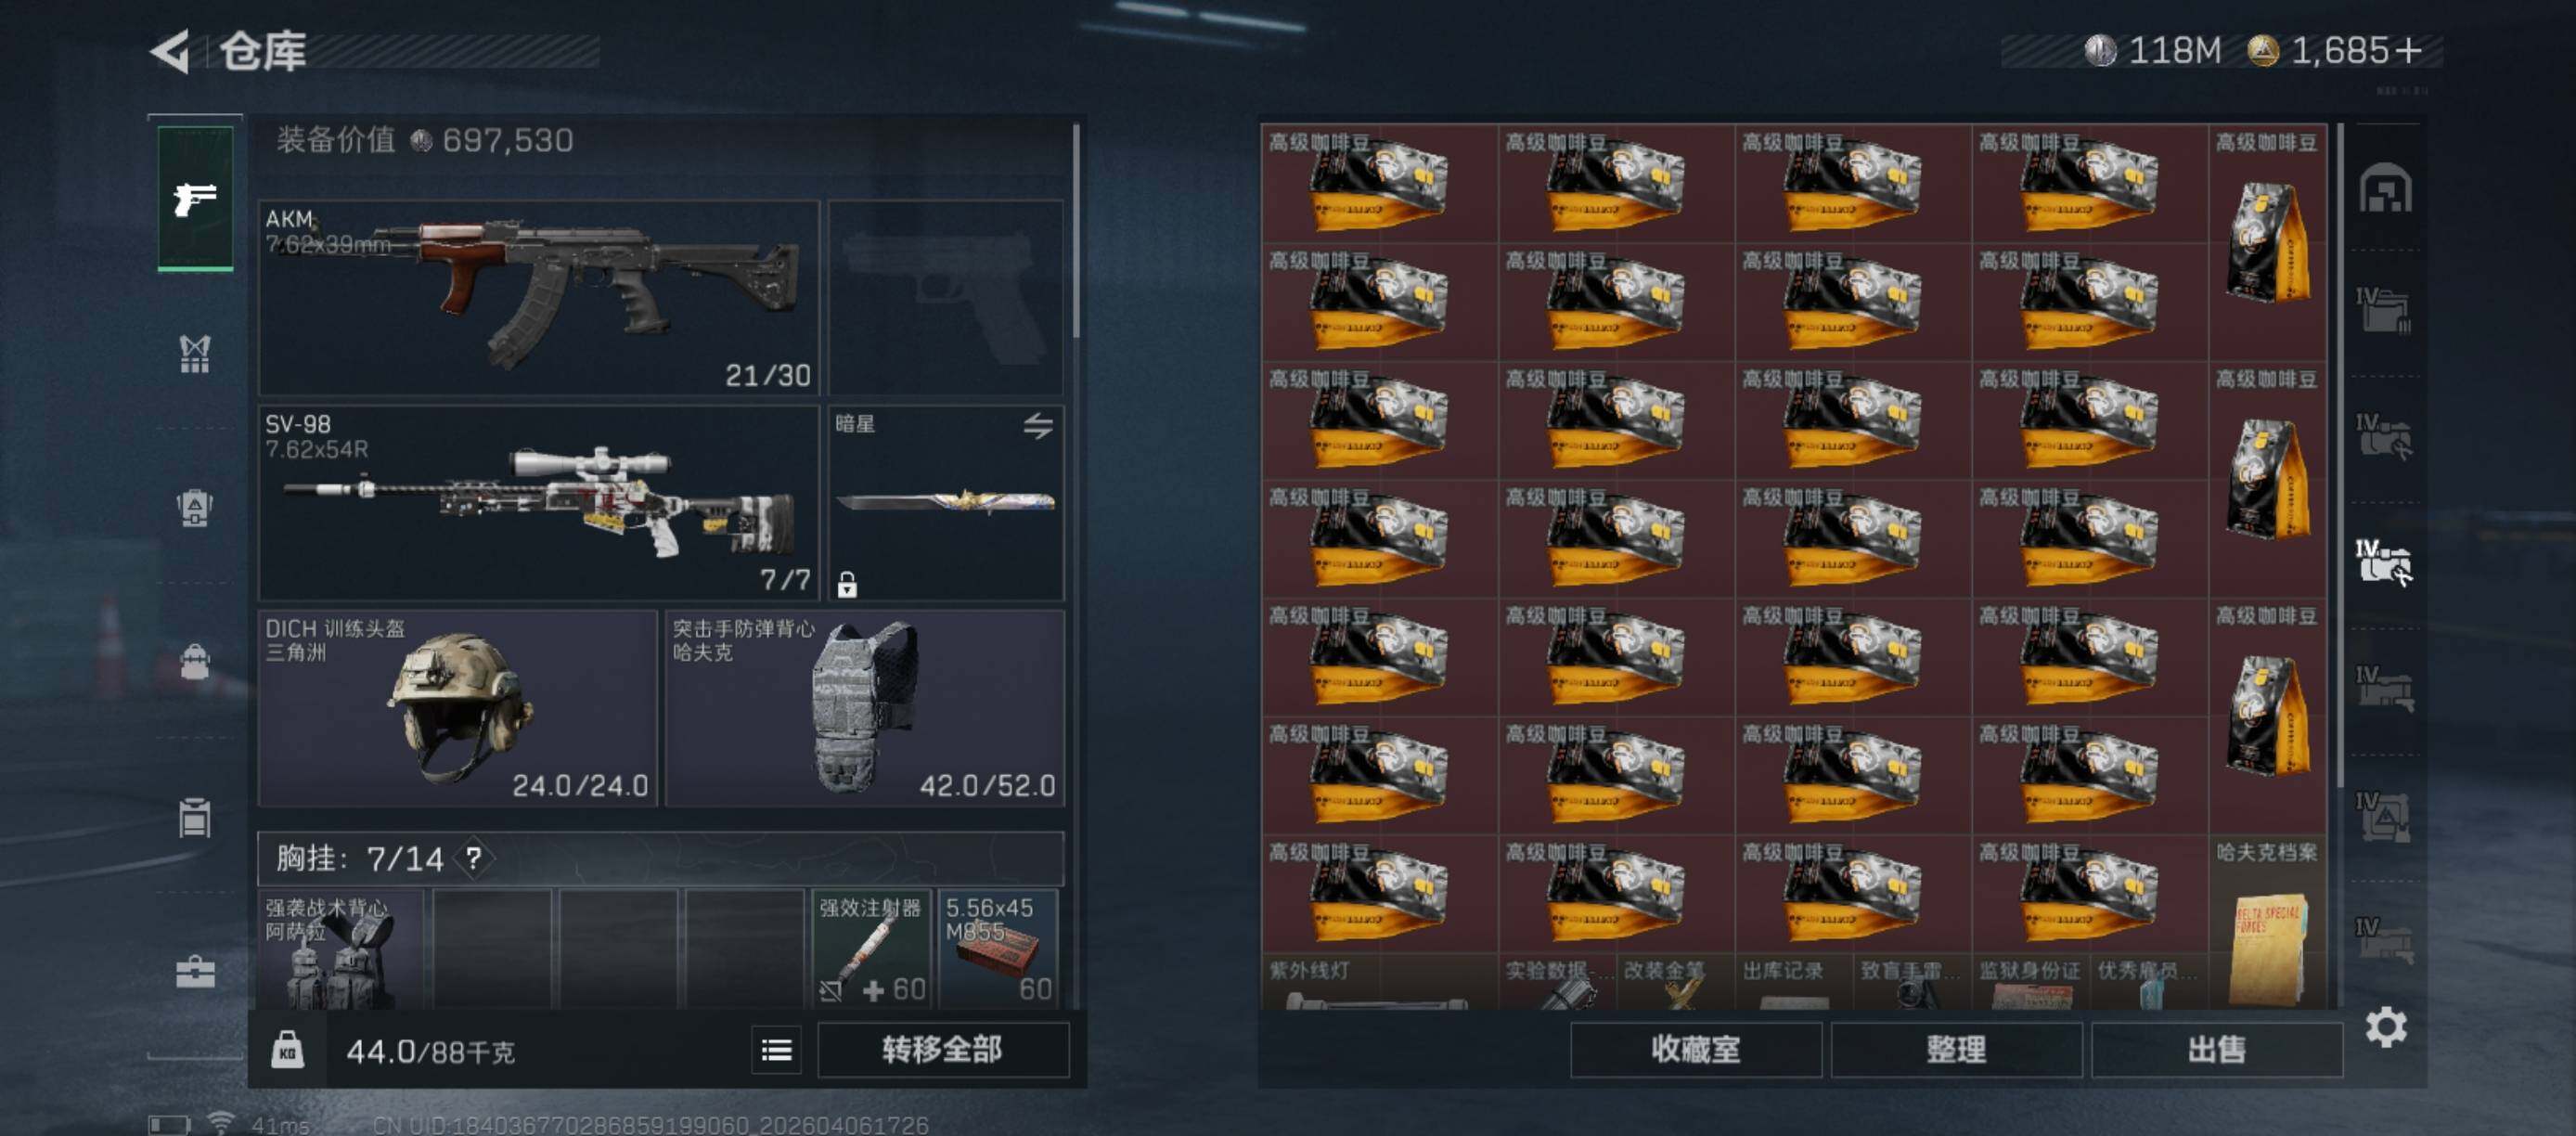2576x1136 pixels.
Task: Toggle the lock on 暗星 knife slot
Action: coord(847,584)
